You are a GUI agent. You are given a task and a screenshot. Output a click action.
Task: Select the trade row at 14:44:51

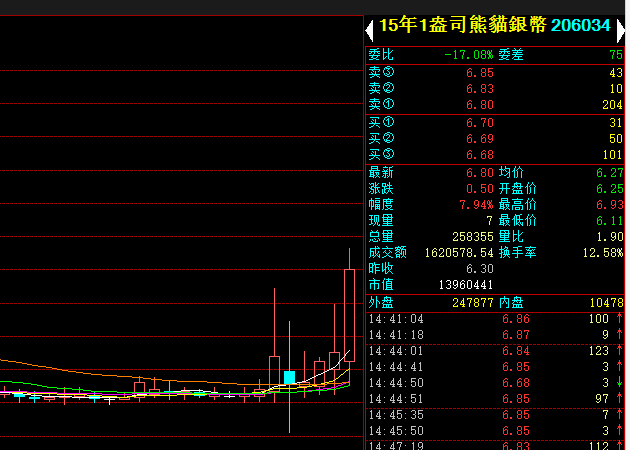click(495, 399)
